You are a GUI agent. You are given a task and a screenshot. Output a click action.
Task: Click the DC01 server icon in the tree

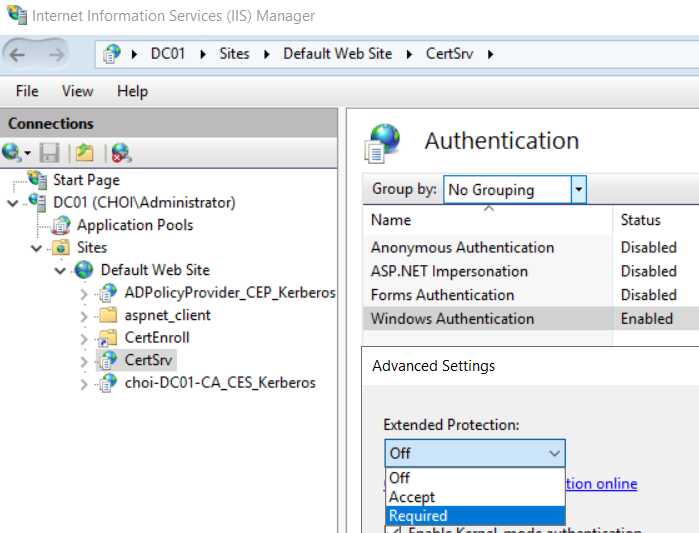pos(37,202)
